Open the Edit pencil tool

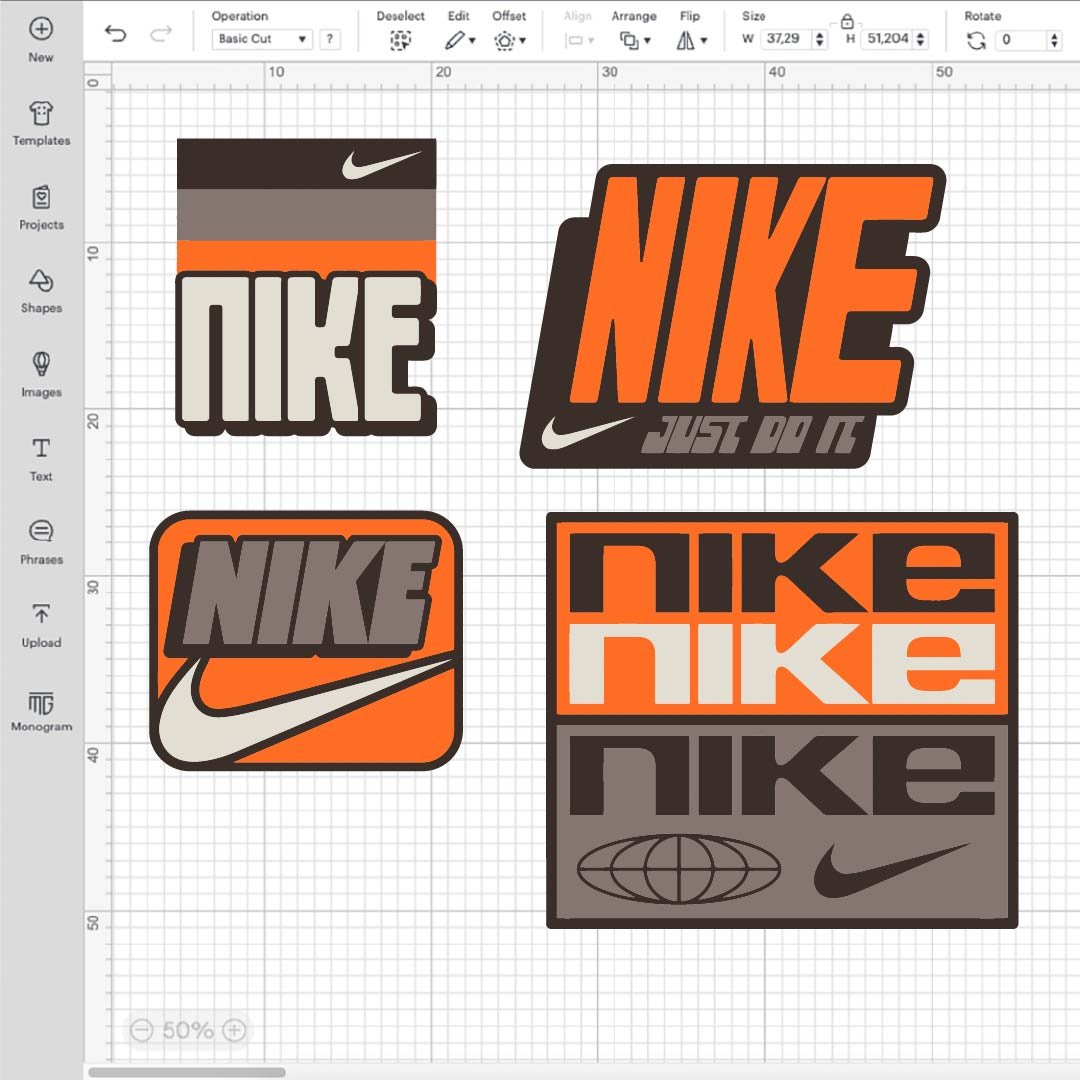pyautogui.click(x=454, y=41)
